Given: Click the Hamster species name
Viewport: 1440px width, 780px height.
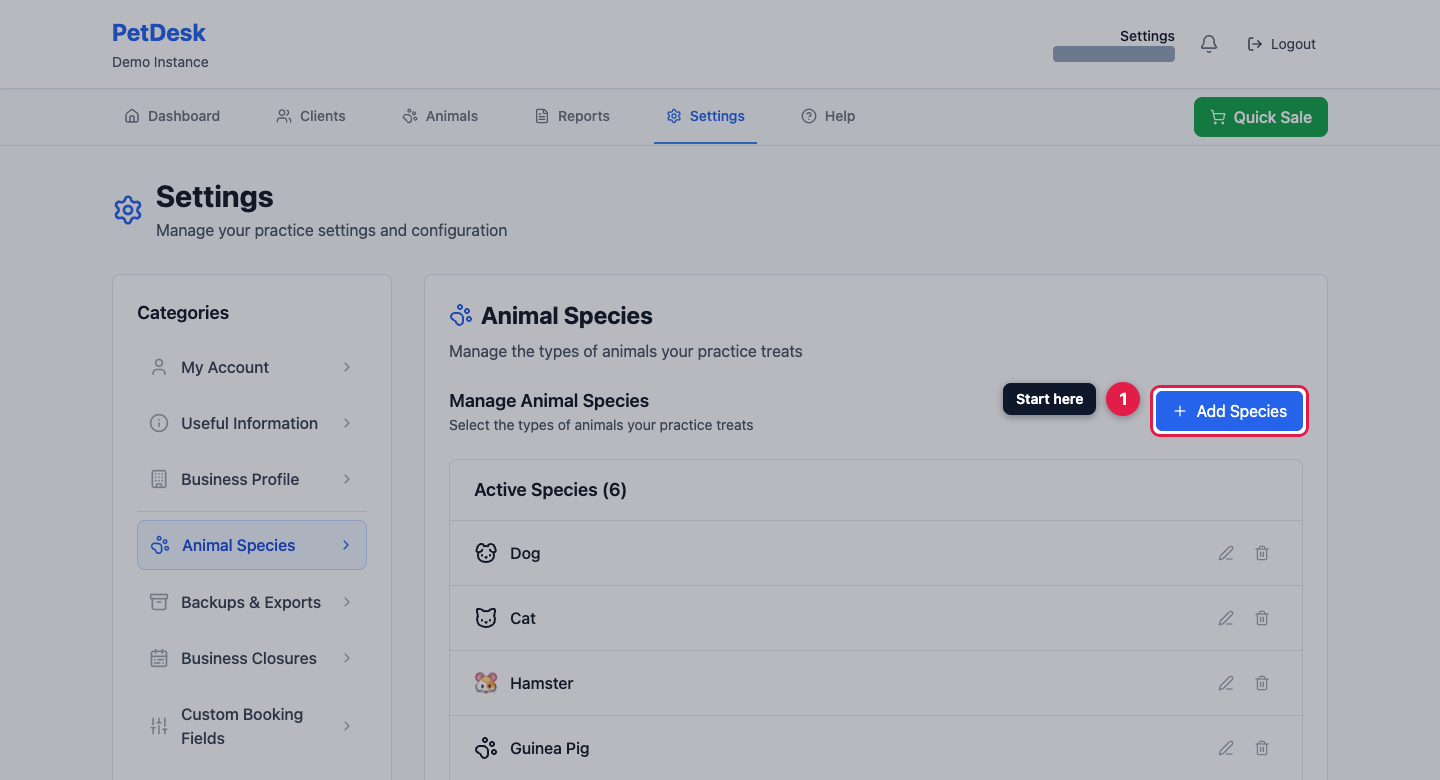Looking at the screenshot, I should 542,683.
